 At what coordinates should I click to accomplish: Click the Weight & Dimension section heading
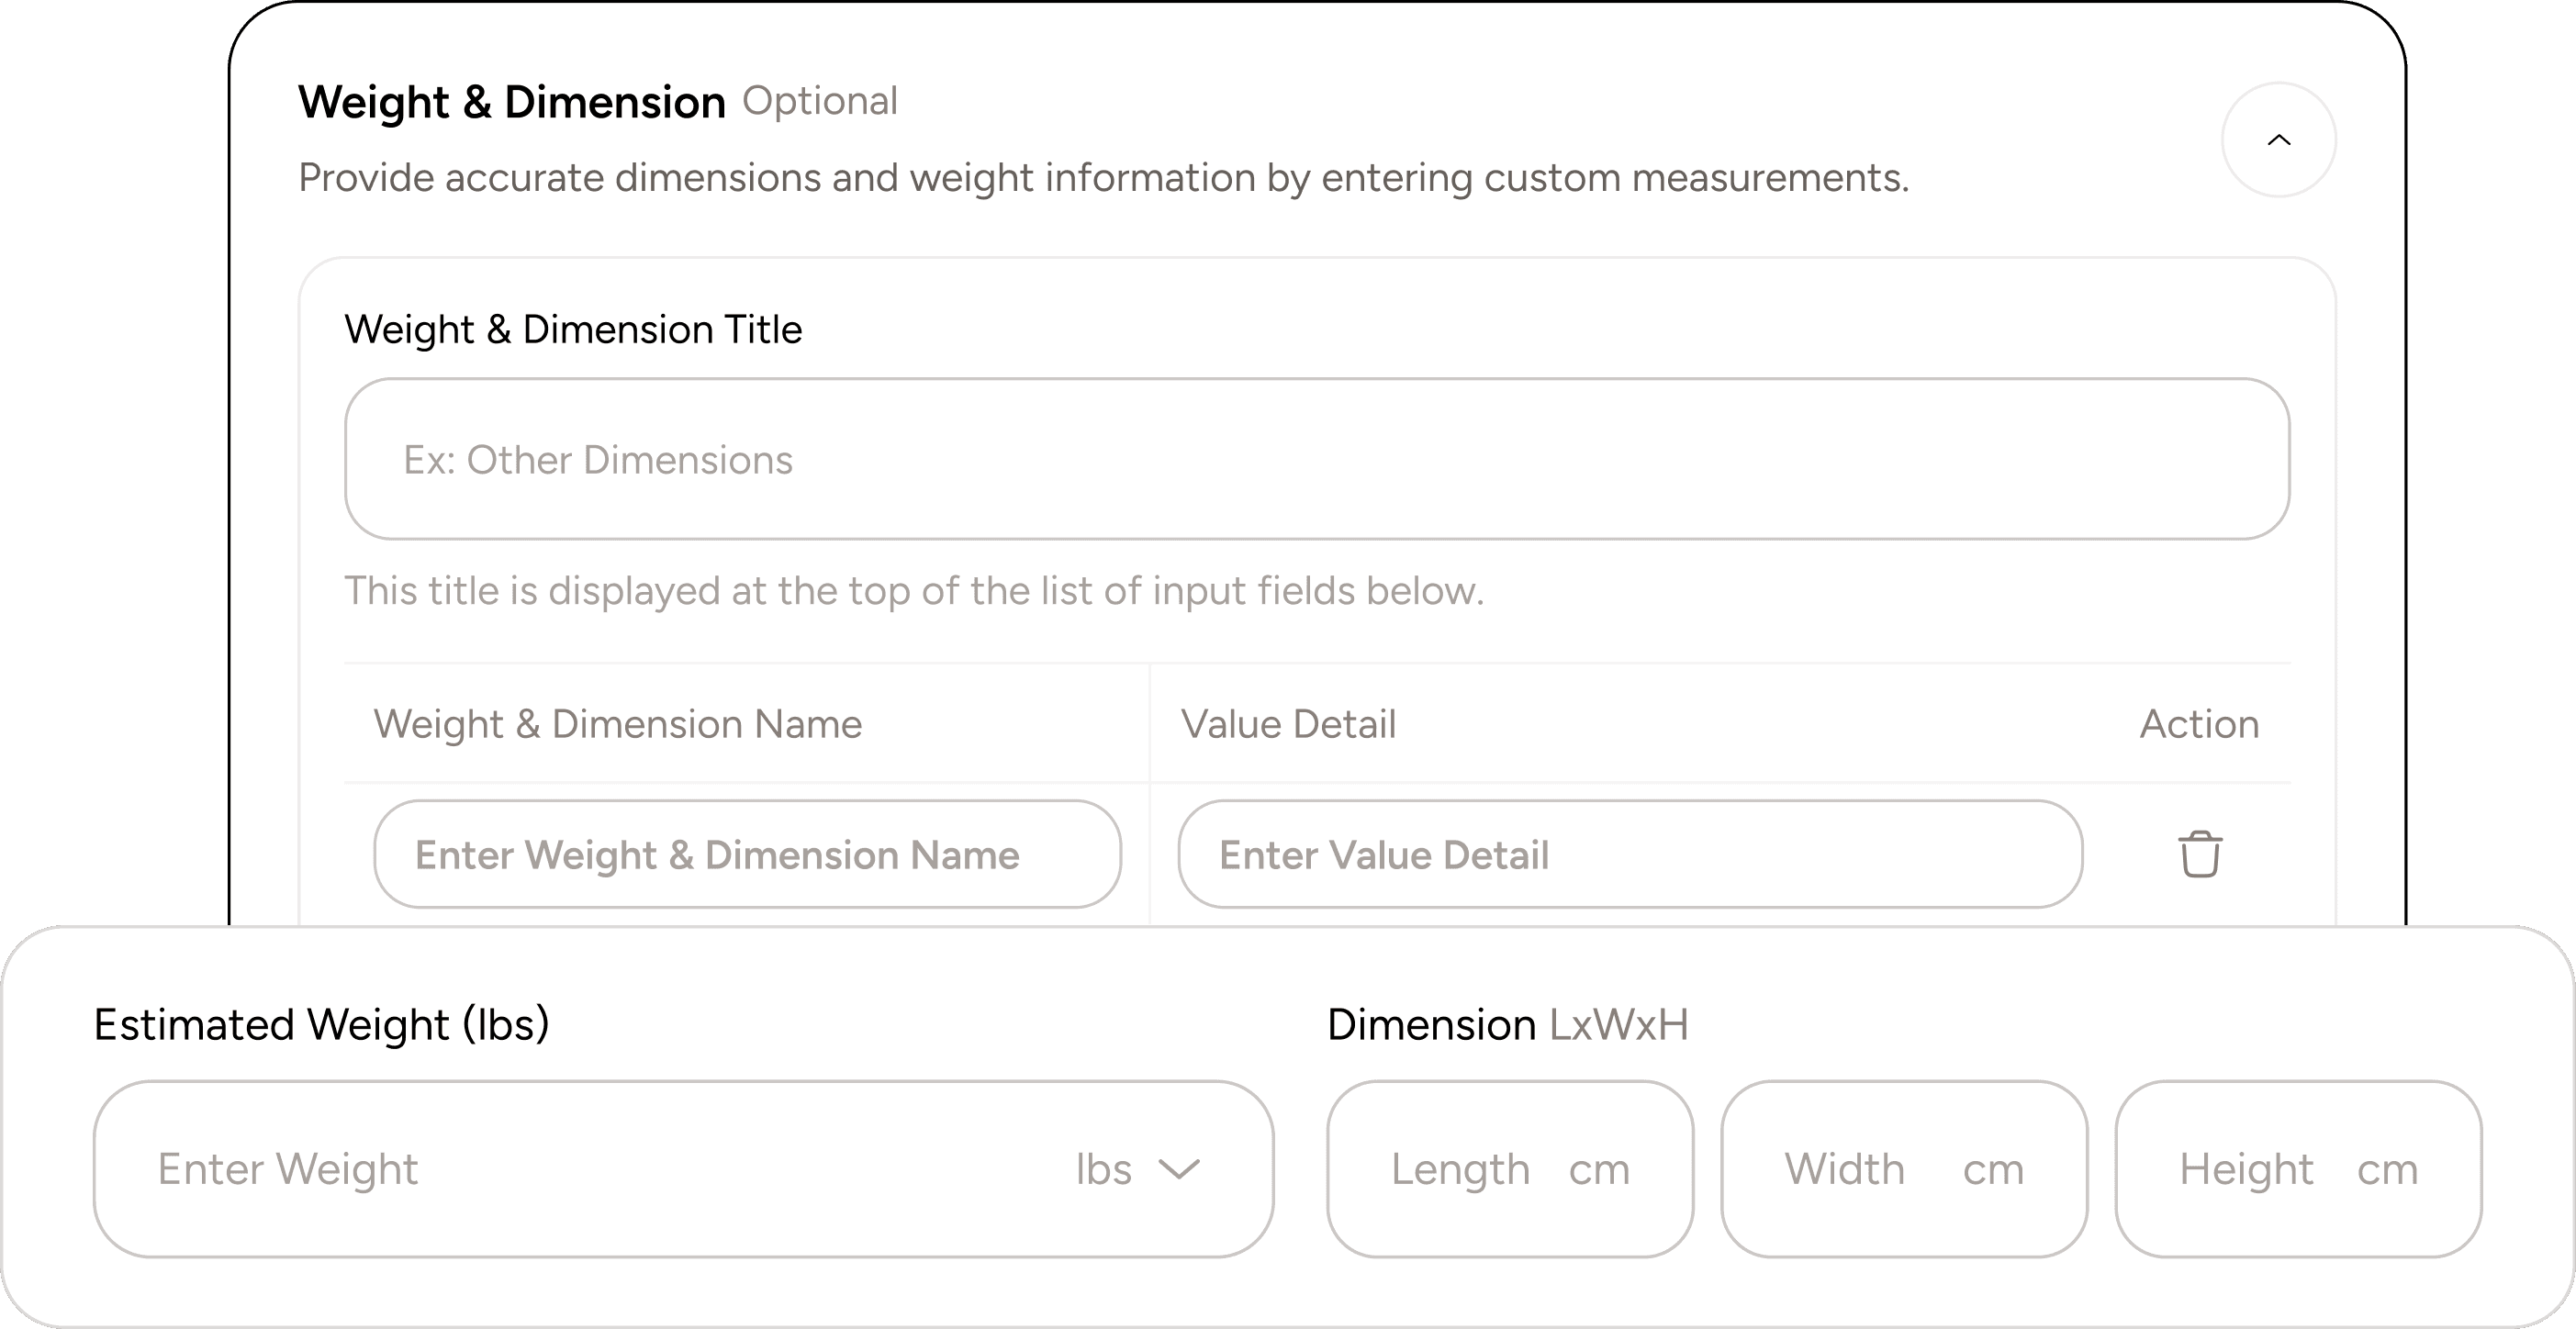tap(512, 101)
